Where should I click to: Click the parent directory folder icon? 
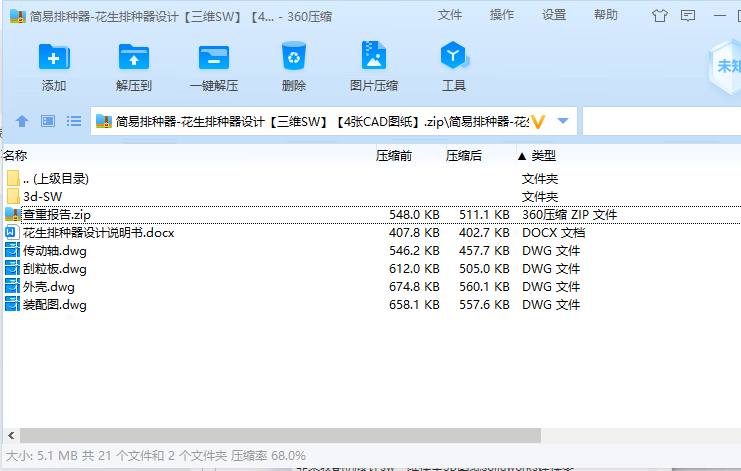(13, 179)
